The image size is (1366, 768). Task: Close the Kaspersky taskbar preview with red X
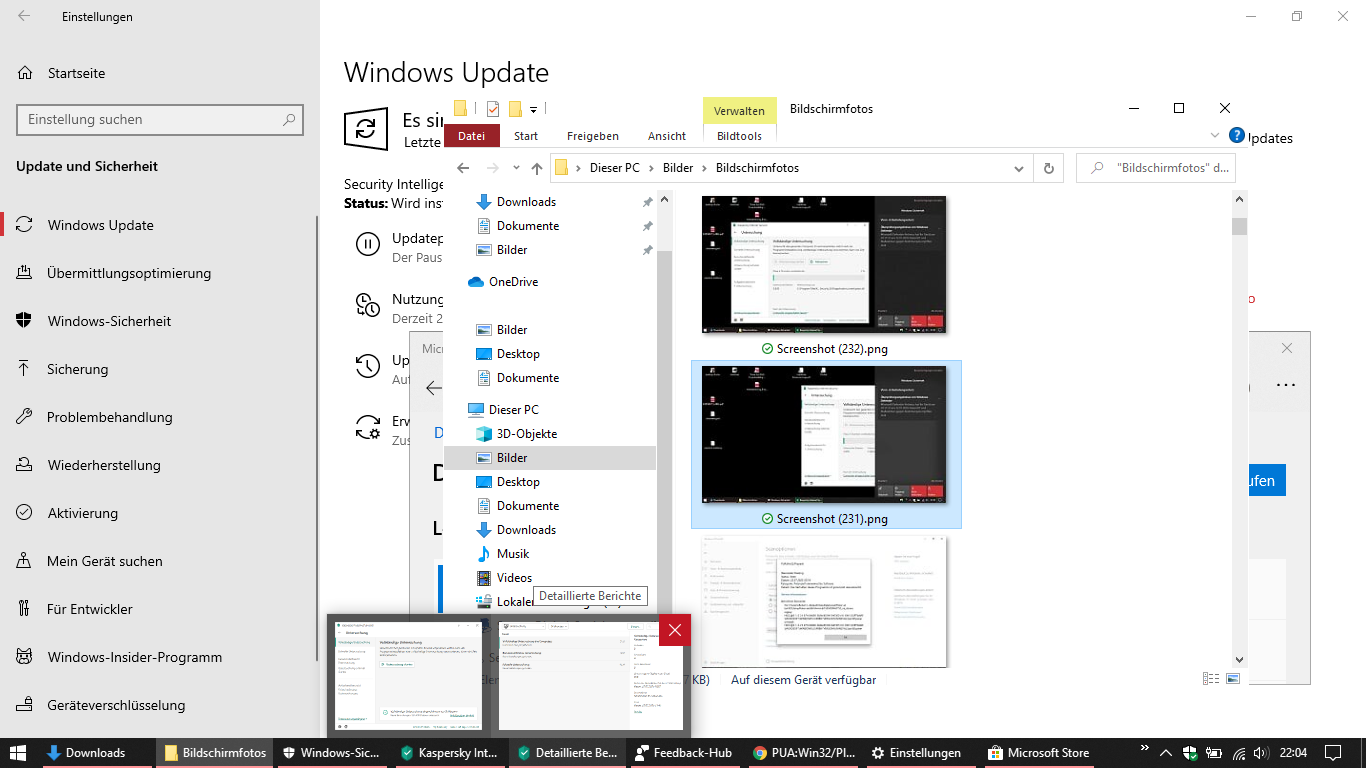click(675, 630)
